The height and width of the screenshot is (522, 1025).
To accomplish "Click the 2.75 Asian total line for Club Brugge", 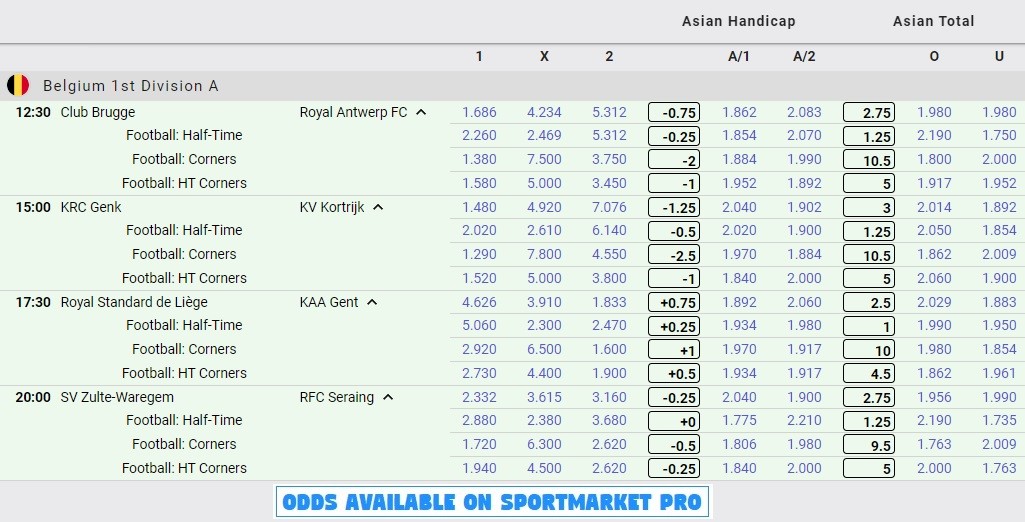I will click(x=869, y=112).
